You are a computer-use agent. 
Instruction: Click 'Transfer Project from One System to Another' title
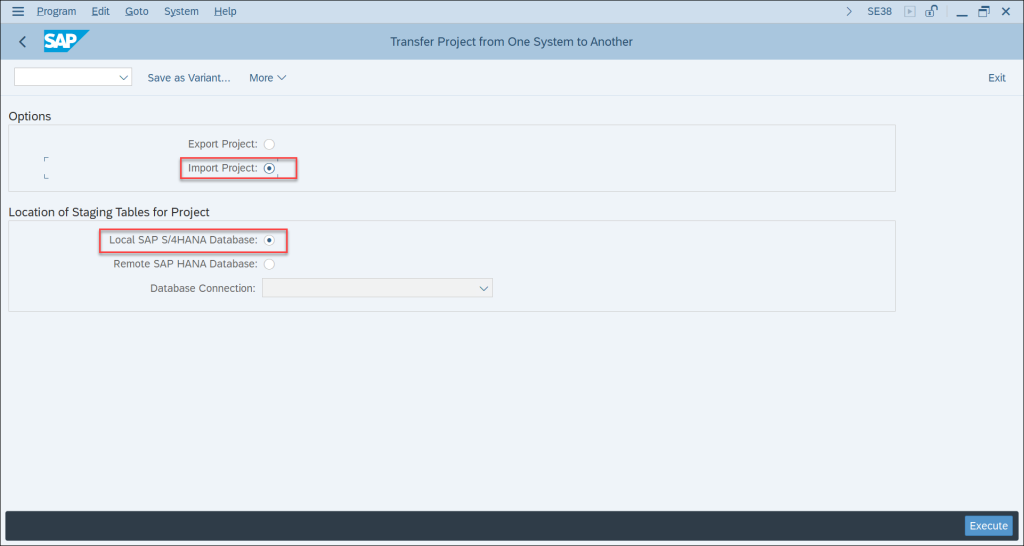511,42
